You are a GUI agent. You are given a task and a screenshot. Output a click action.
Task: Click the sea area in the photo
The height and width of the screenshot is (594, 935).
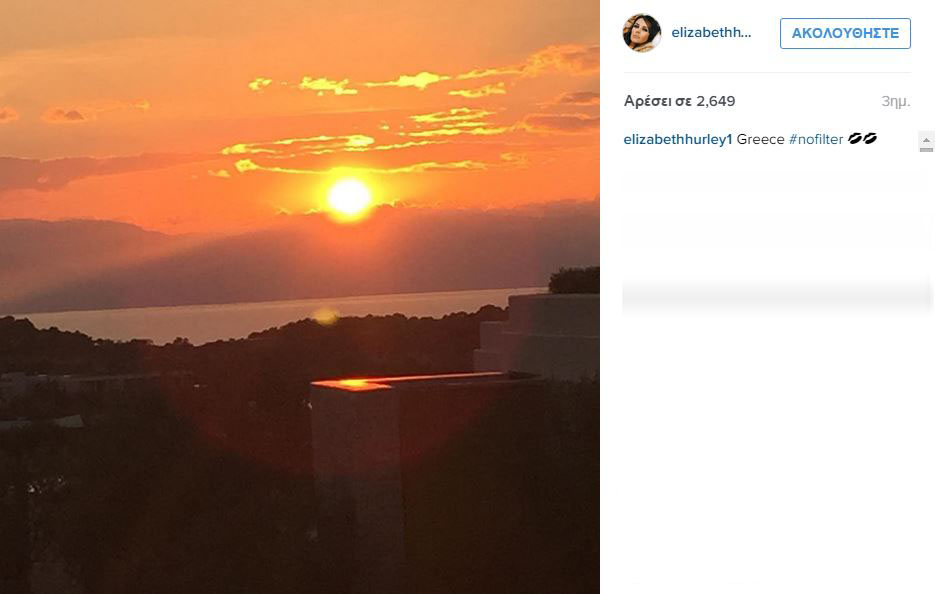pos(250,319)
